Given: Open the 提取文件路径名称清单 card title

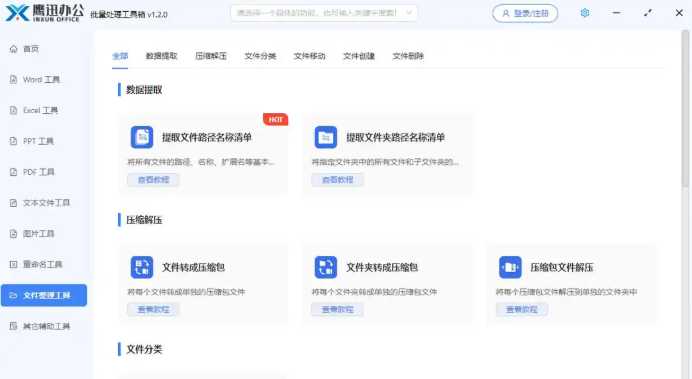Looking at the screenshot, I should coord(207,137).
